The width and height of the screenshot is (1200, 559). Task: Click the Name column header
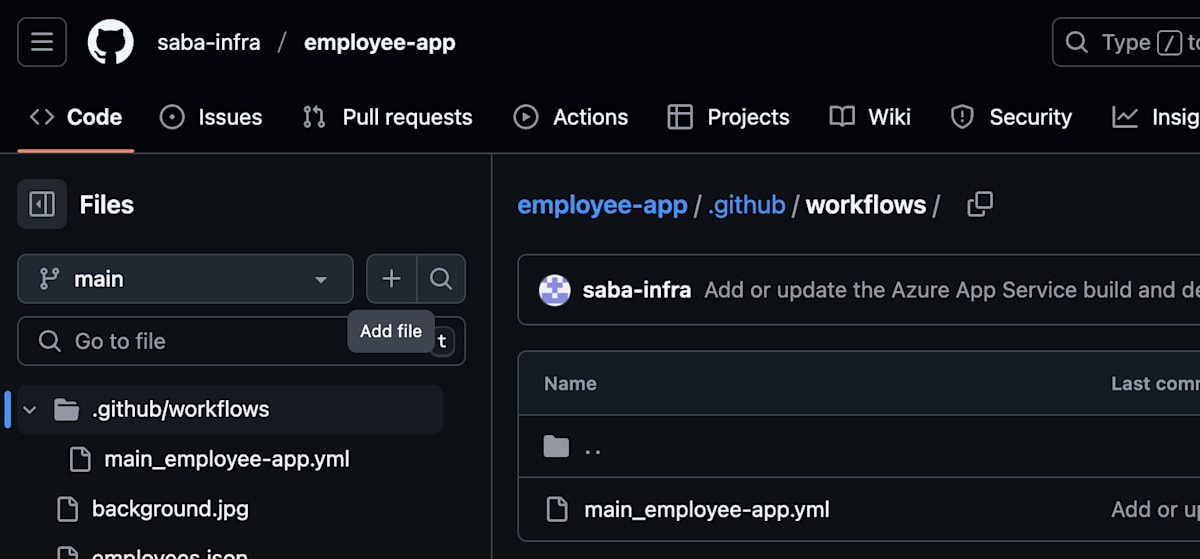pos(570,383)
